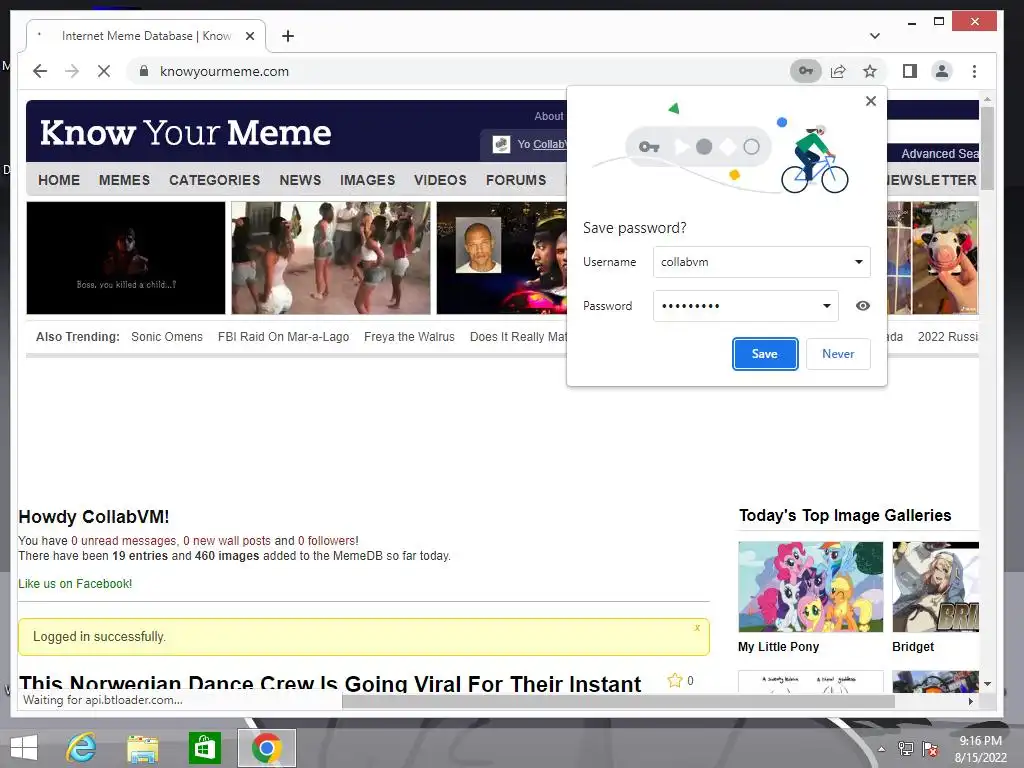This screenshot has width=1024, height=768.
Task: Click the padlock site info icon
Action: [x=144, y=71]
